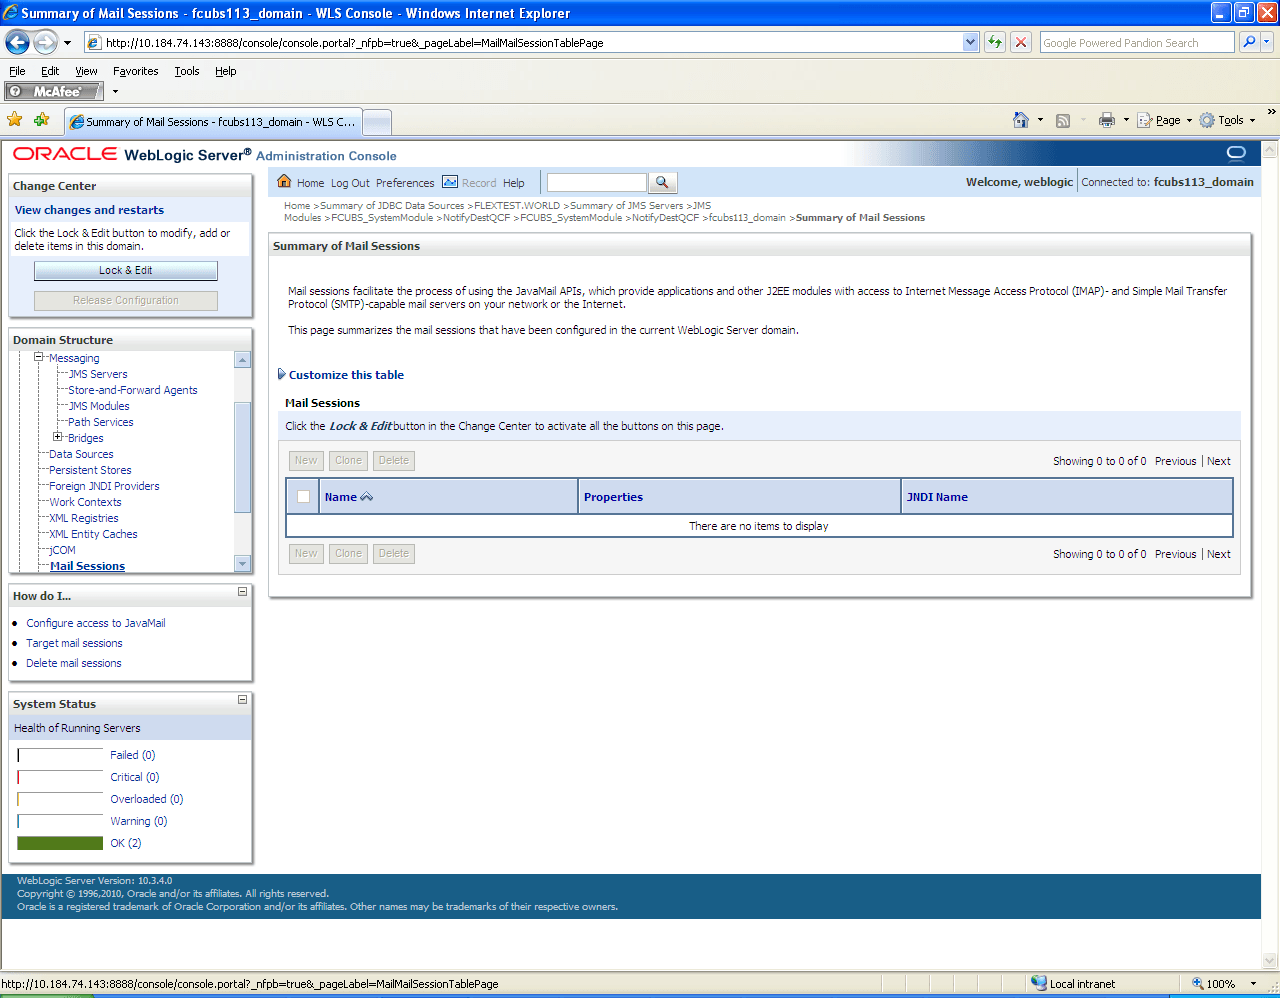
Task: Click the Favorites star icon
Action: click(15, 120)
